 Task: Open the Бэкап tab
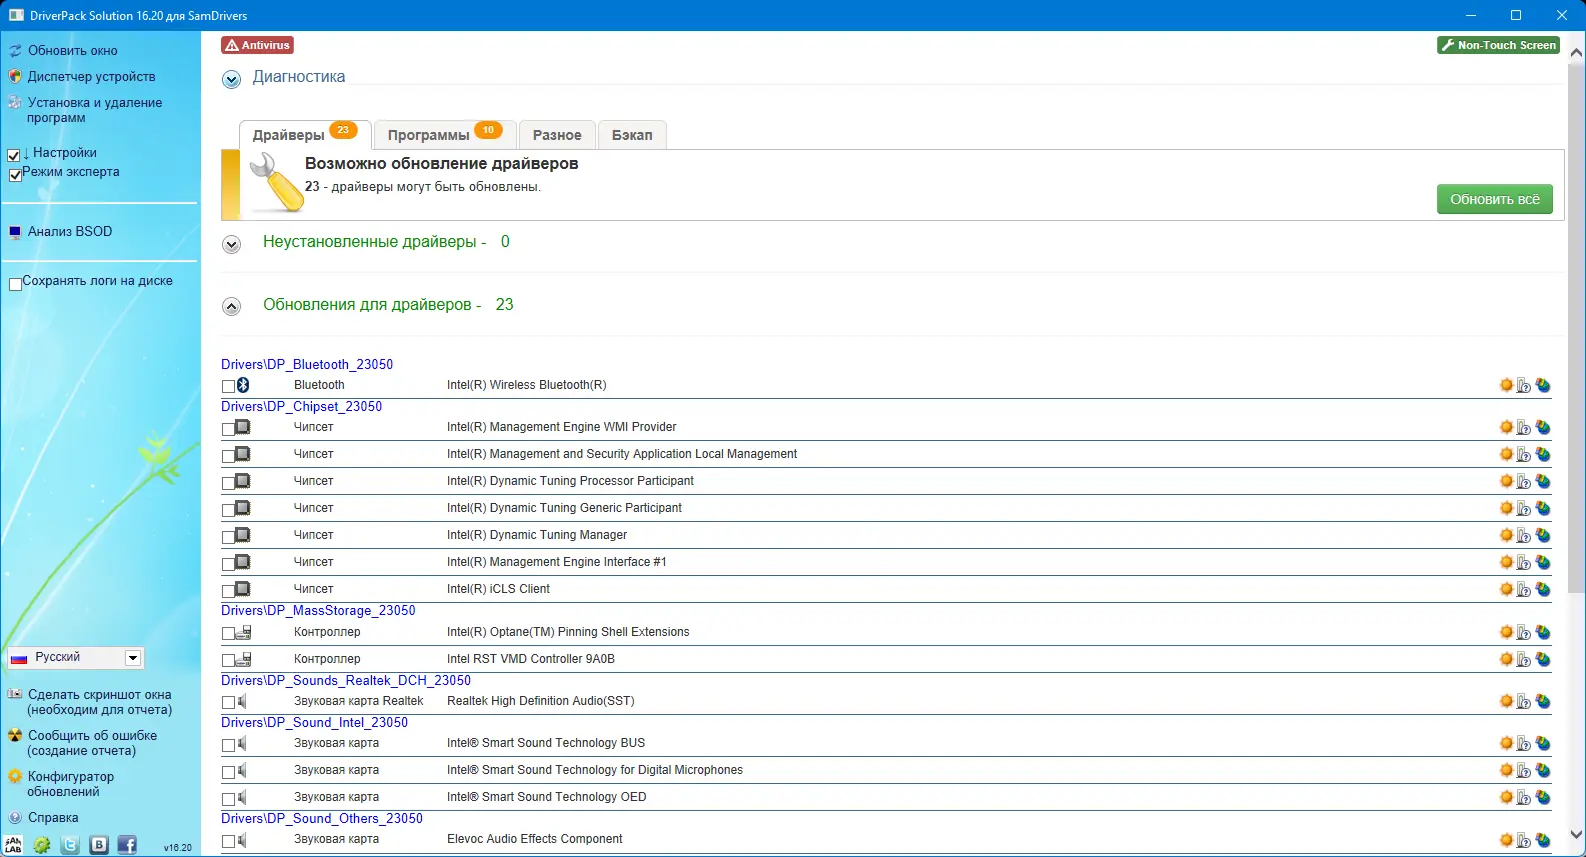pos(632,135)
